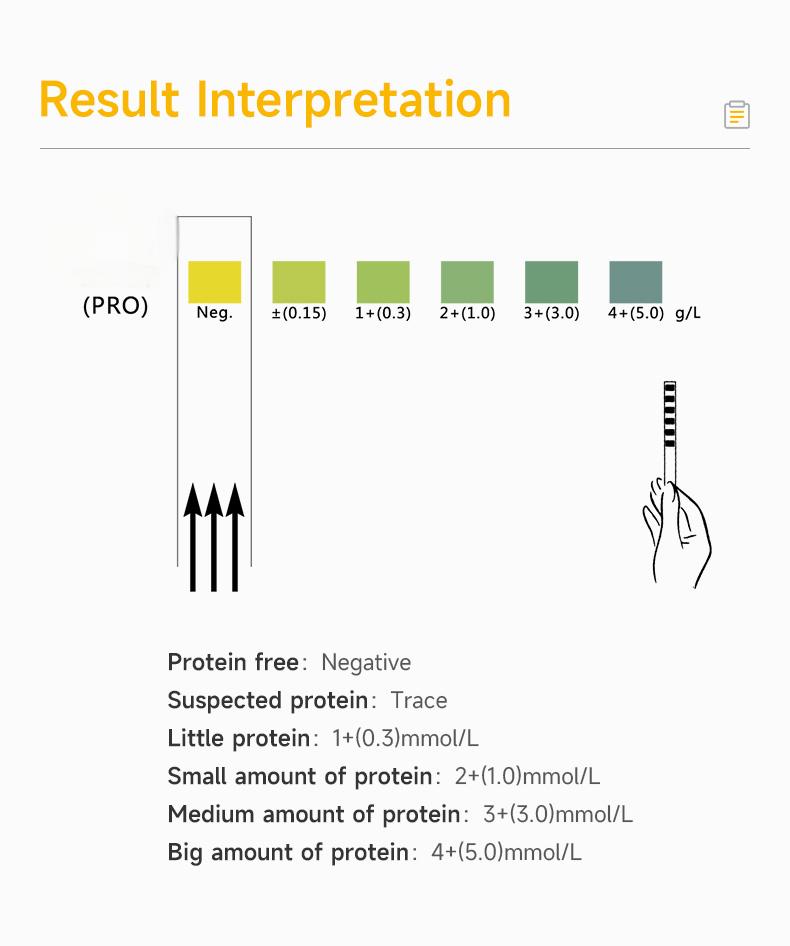Click the middle upward arrow
Viewport: 790px width, 946px height.
[x=214, y=537]
